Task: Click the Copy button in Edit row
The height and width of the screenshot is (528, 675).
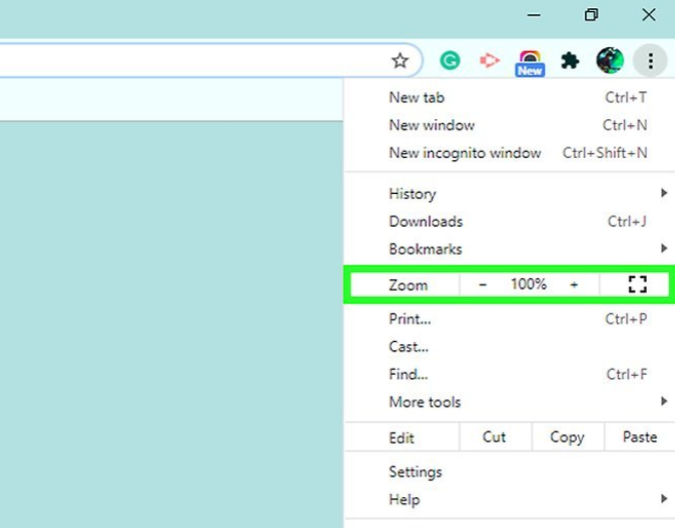Action: coord(567,437)
